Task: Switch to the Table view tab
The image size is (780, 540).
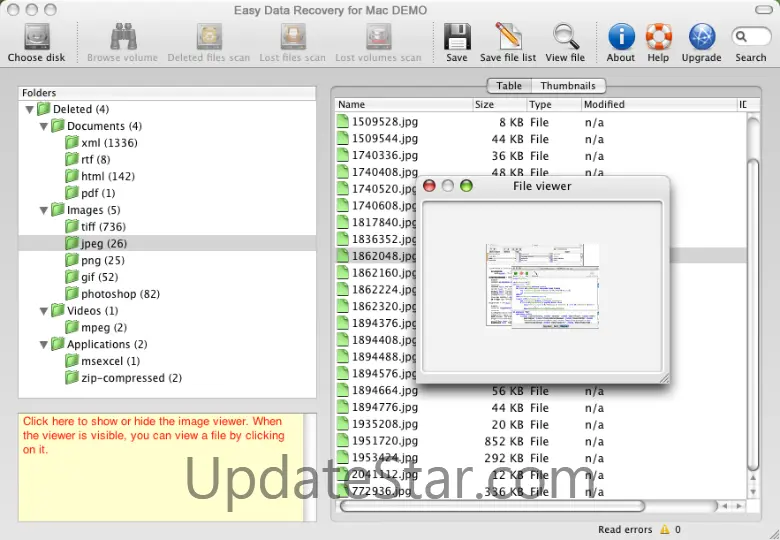Action: [509, 86]
